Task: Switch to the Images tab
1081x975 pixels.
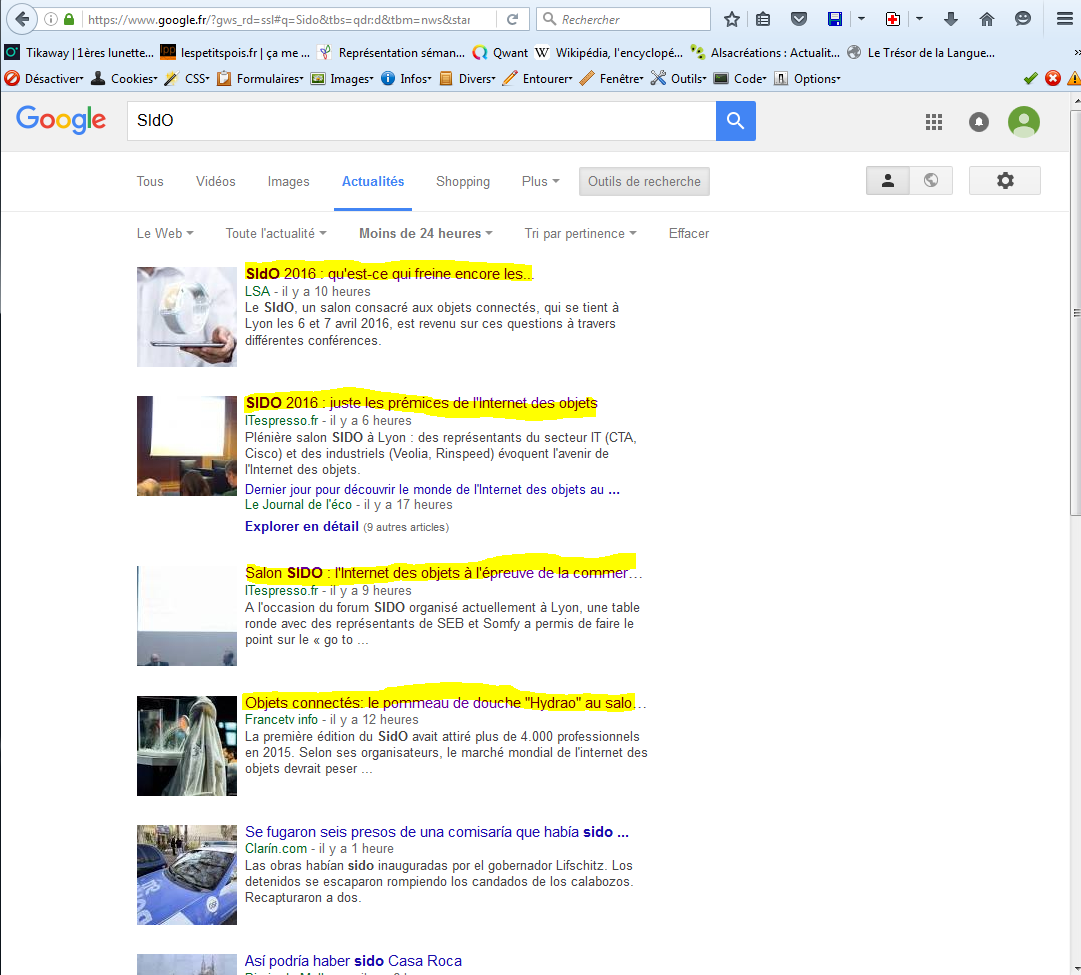Action: (x=288, y=182)
